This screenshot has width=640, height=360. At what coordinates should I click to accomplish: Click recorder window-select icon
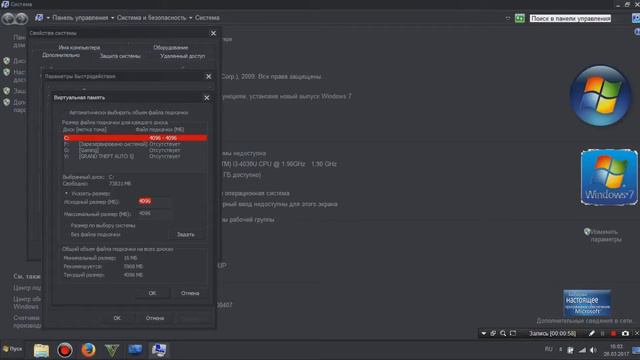pos(493,333)
